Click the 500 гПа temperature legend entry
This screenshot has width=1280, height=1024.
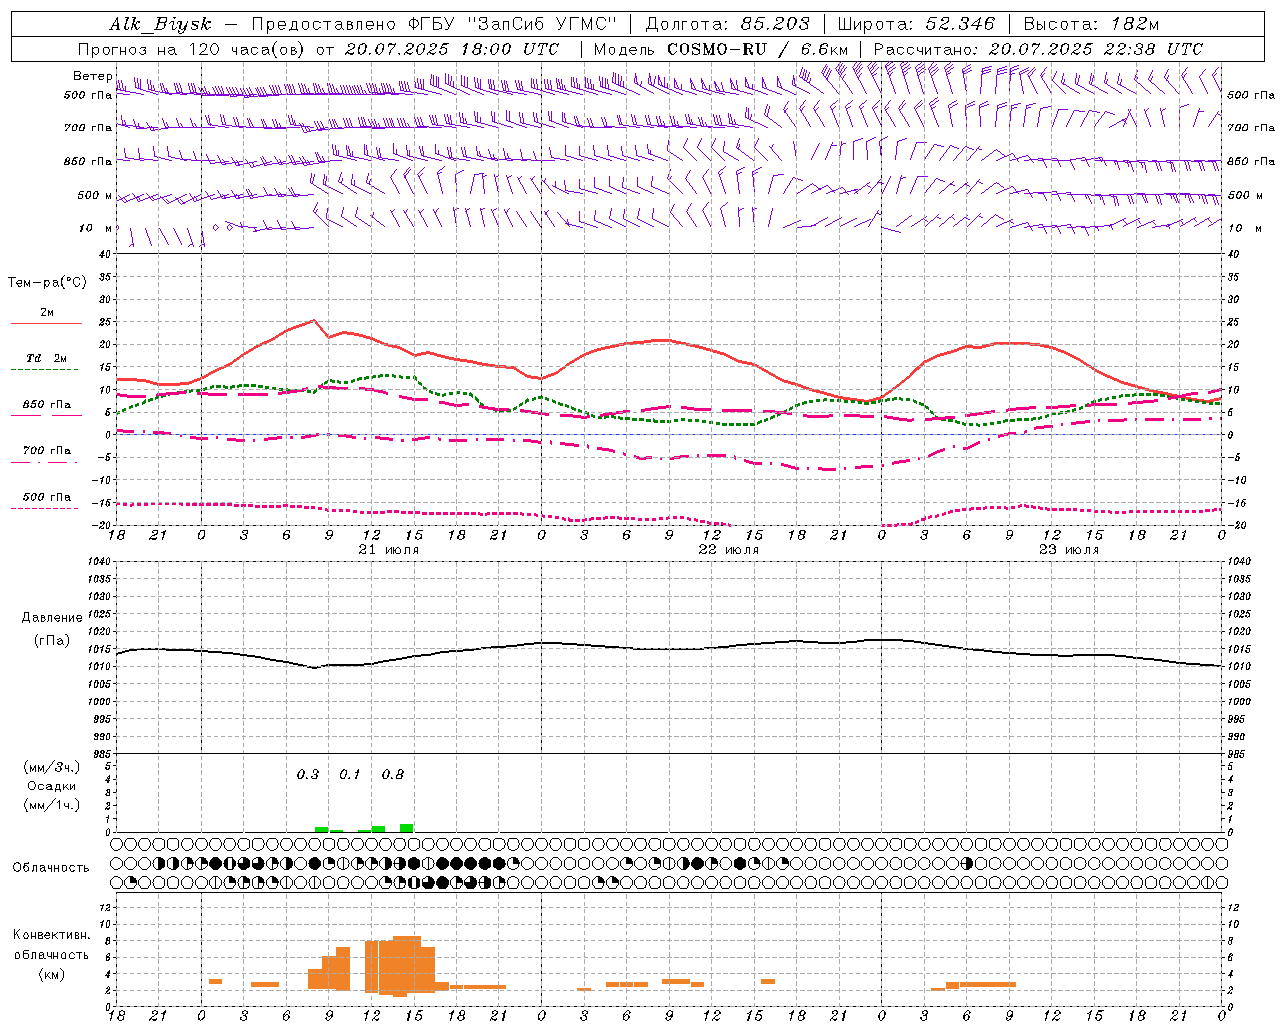pyautogui.click(x=47, y=497)
